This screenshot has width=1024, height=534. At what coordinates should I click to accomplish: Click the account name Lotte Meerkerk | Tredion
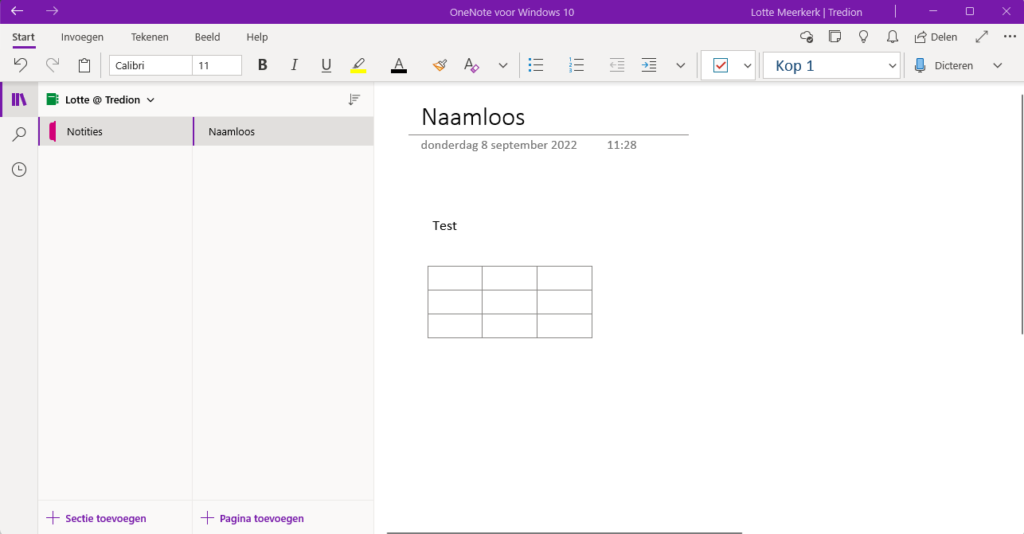807,12
